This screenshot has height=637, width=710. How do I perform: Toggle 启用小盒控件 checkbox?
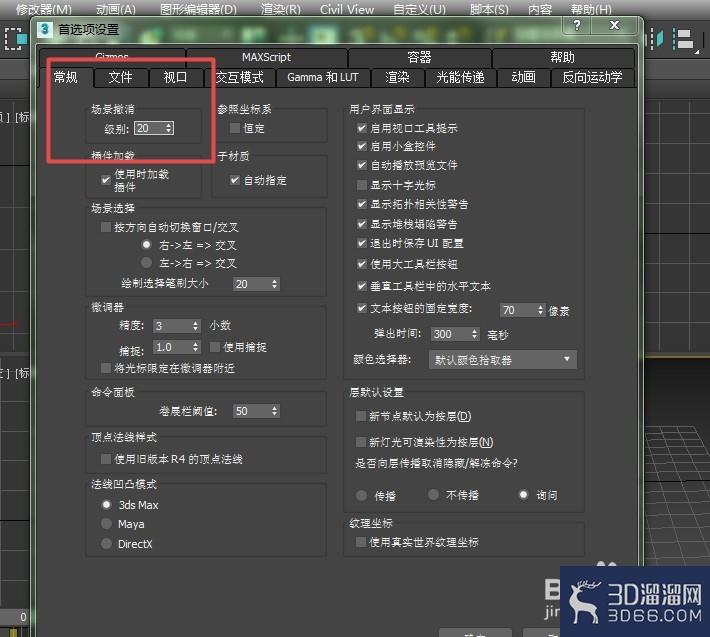coord(362,146)
